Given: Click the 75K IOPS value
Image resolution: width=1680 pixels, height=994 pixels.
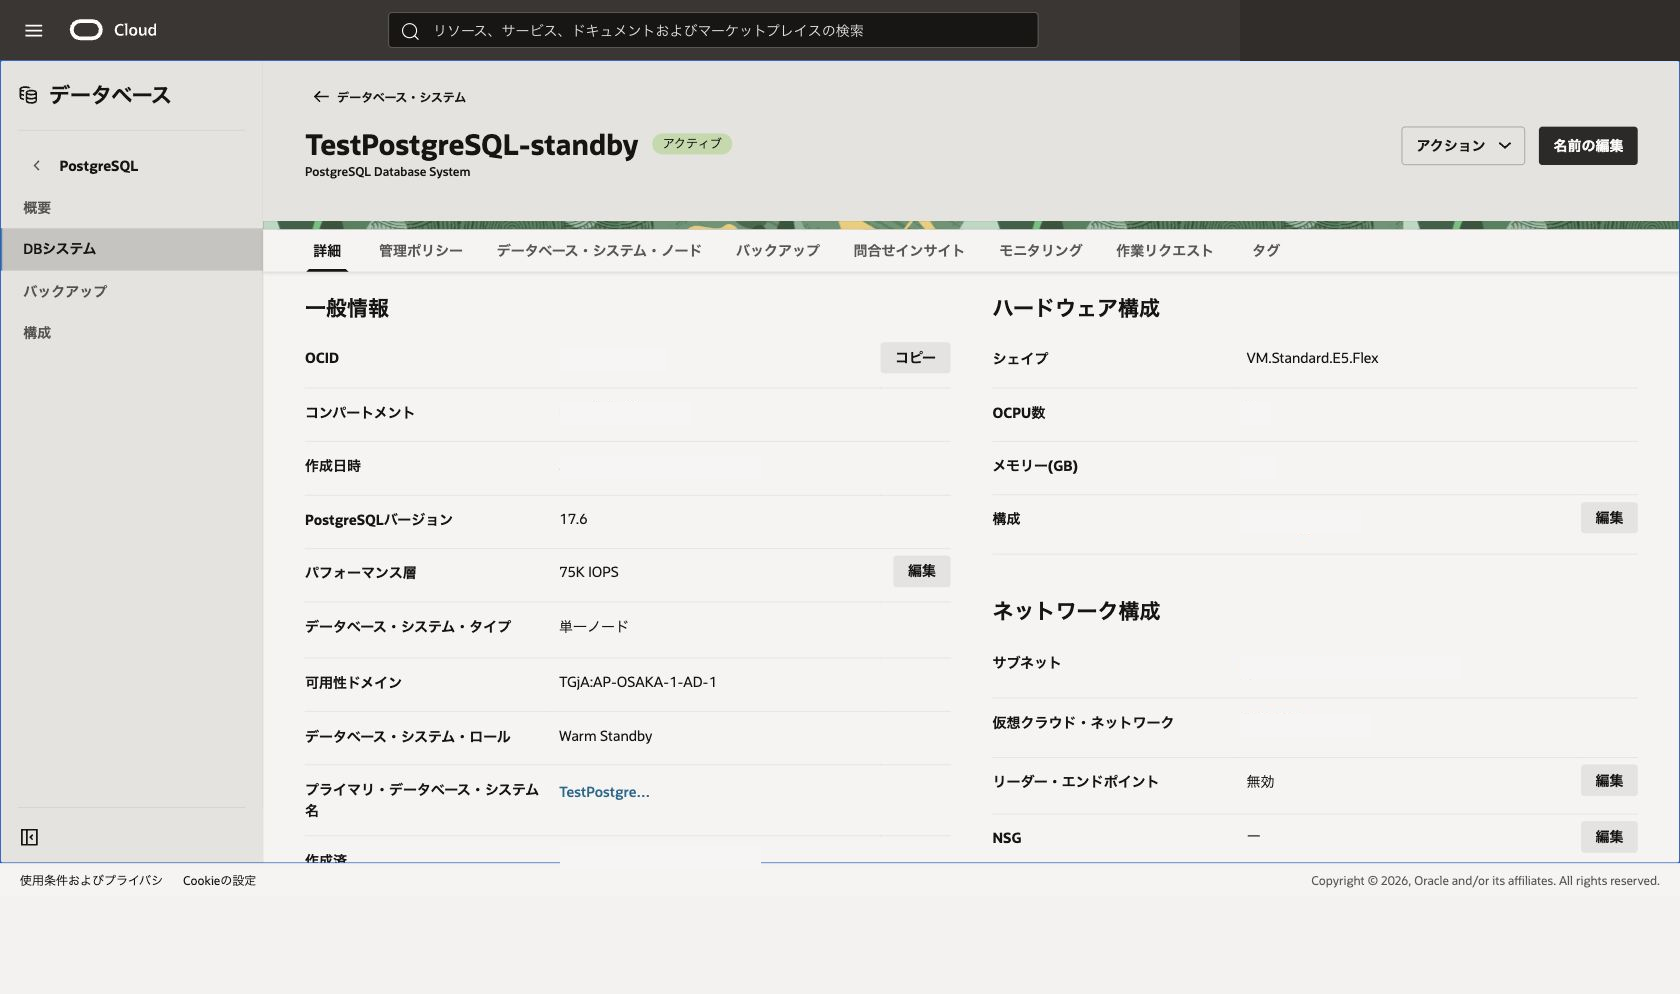Looking at the screenshot, I should click(x=588, y=572).
